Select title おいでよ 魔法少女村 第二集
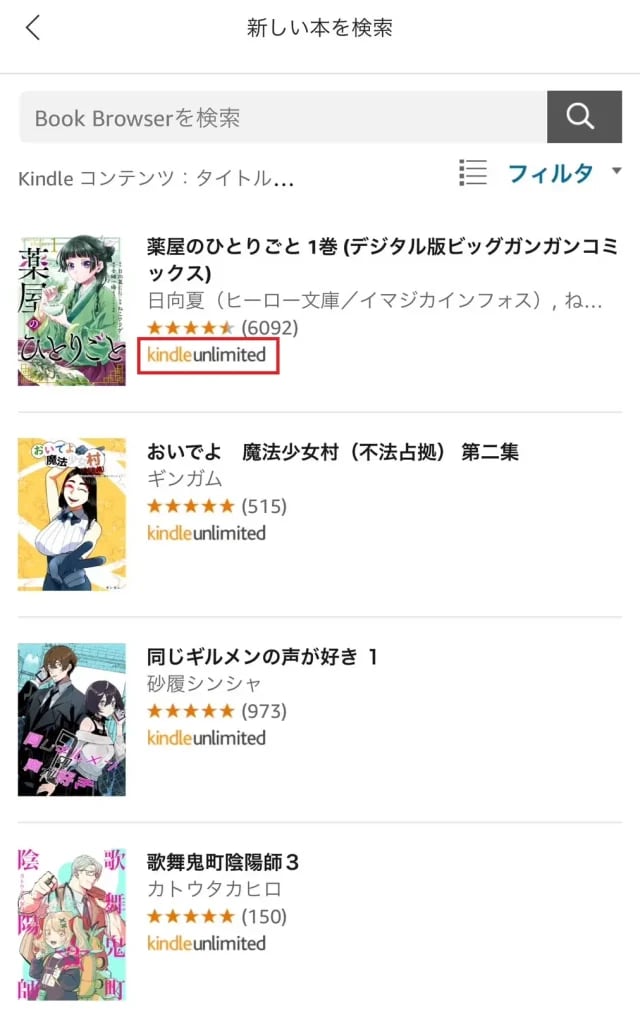This screenshot has height=1024, width=640. pos(333,452)
